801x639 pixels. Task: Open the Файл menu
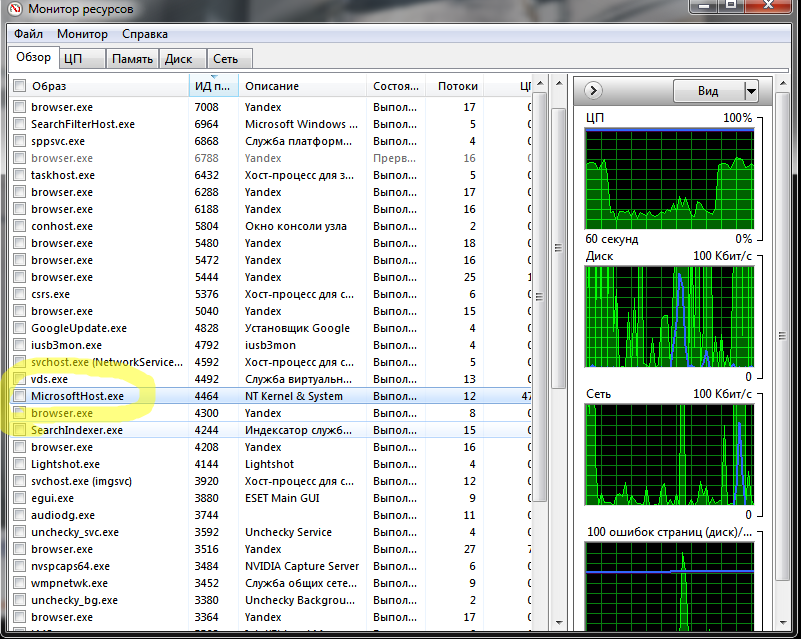(28, 34)
